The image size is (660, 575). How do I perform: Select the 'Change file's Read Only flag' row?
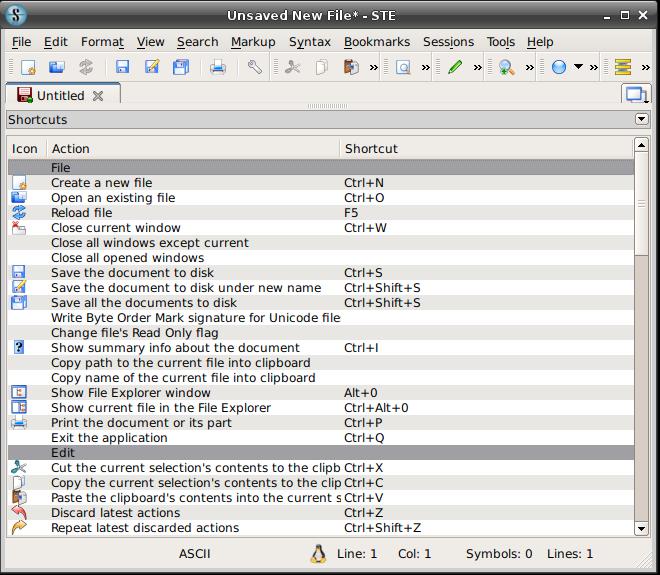click(321, 333)
